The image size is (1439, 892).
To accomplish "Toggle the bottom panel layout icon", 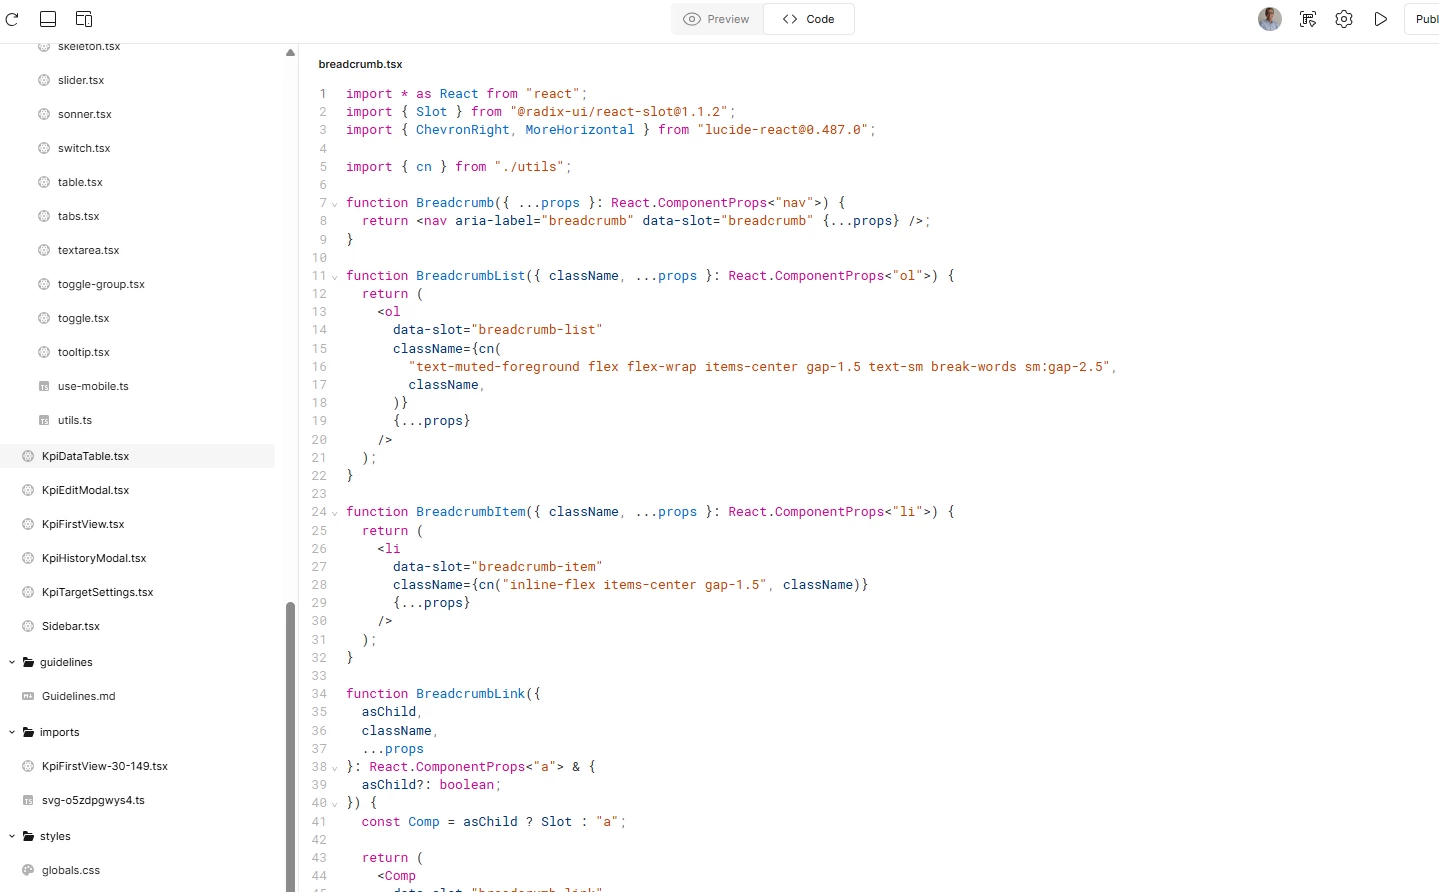I will (x=47, y=19).
